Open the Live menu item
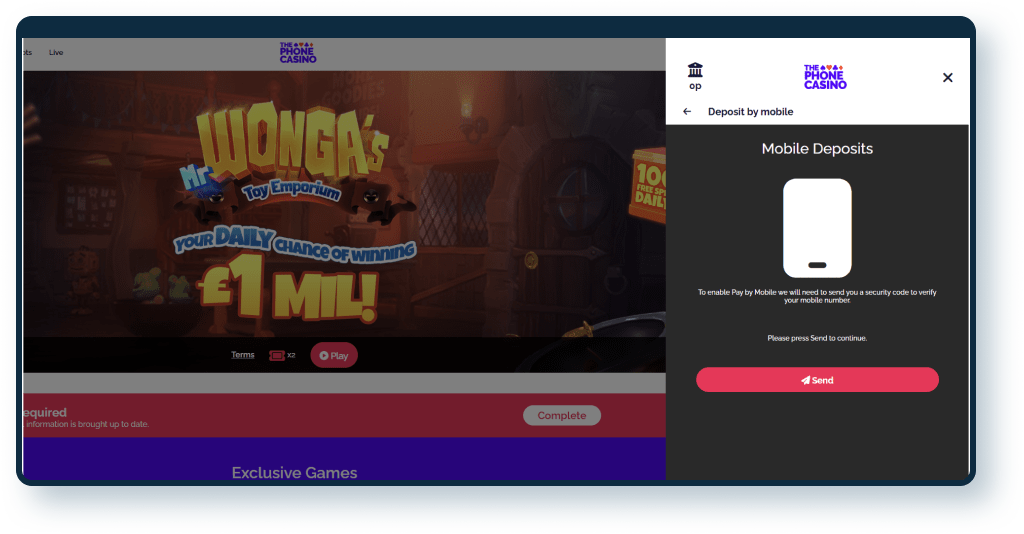This screenshot has width=1024, height=534. (x=56, y=53)
